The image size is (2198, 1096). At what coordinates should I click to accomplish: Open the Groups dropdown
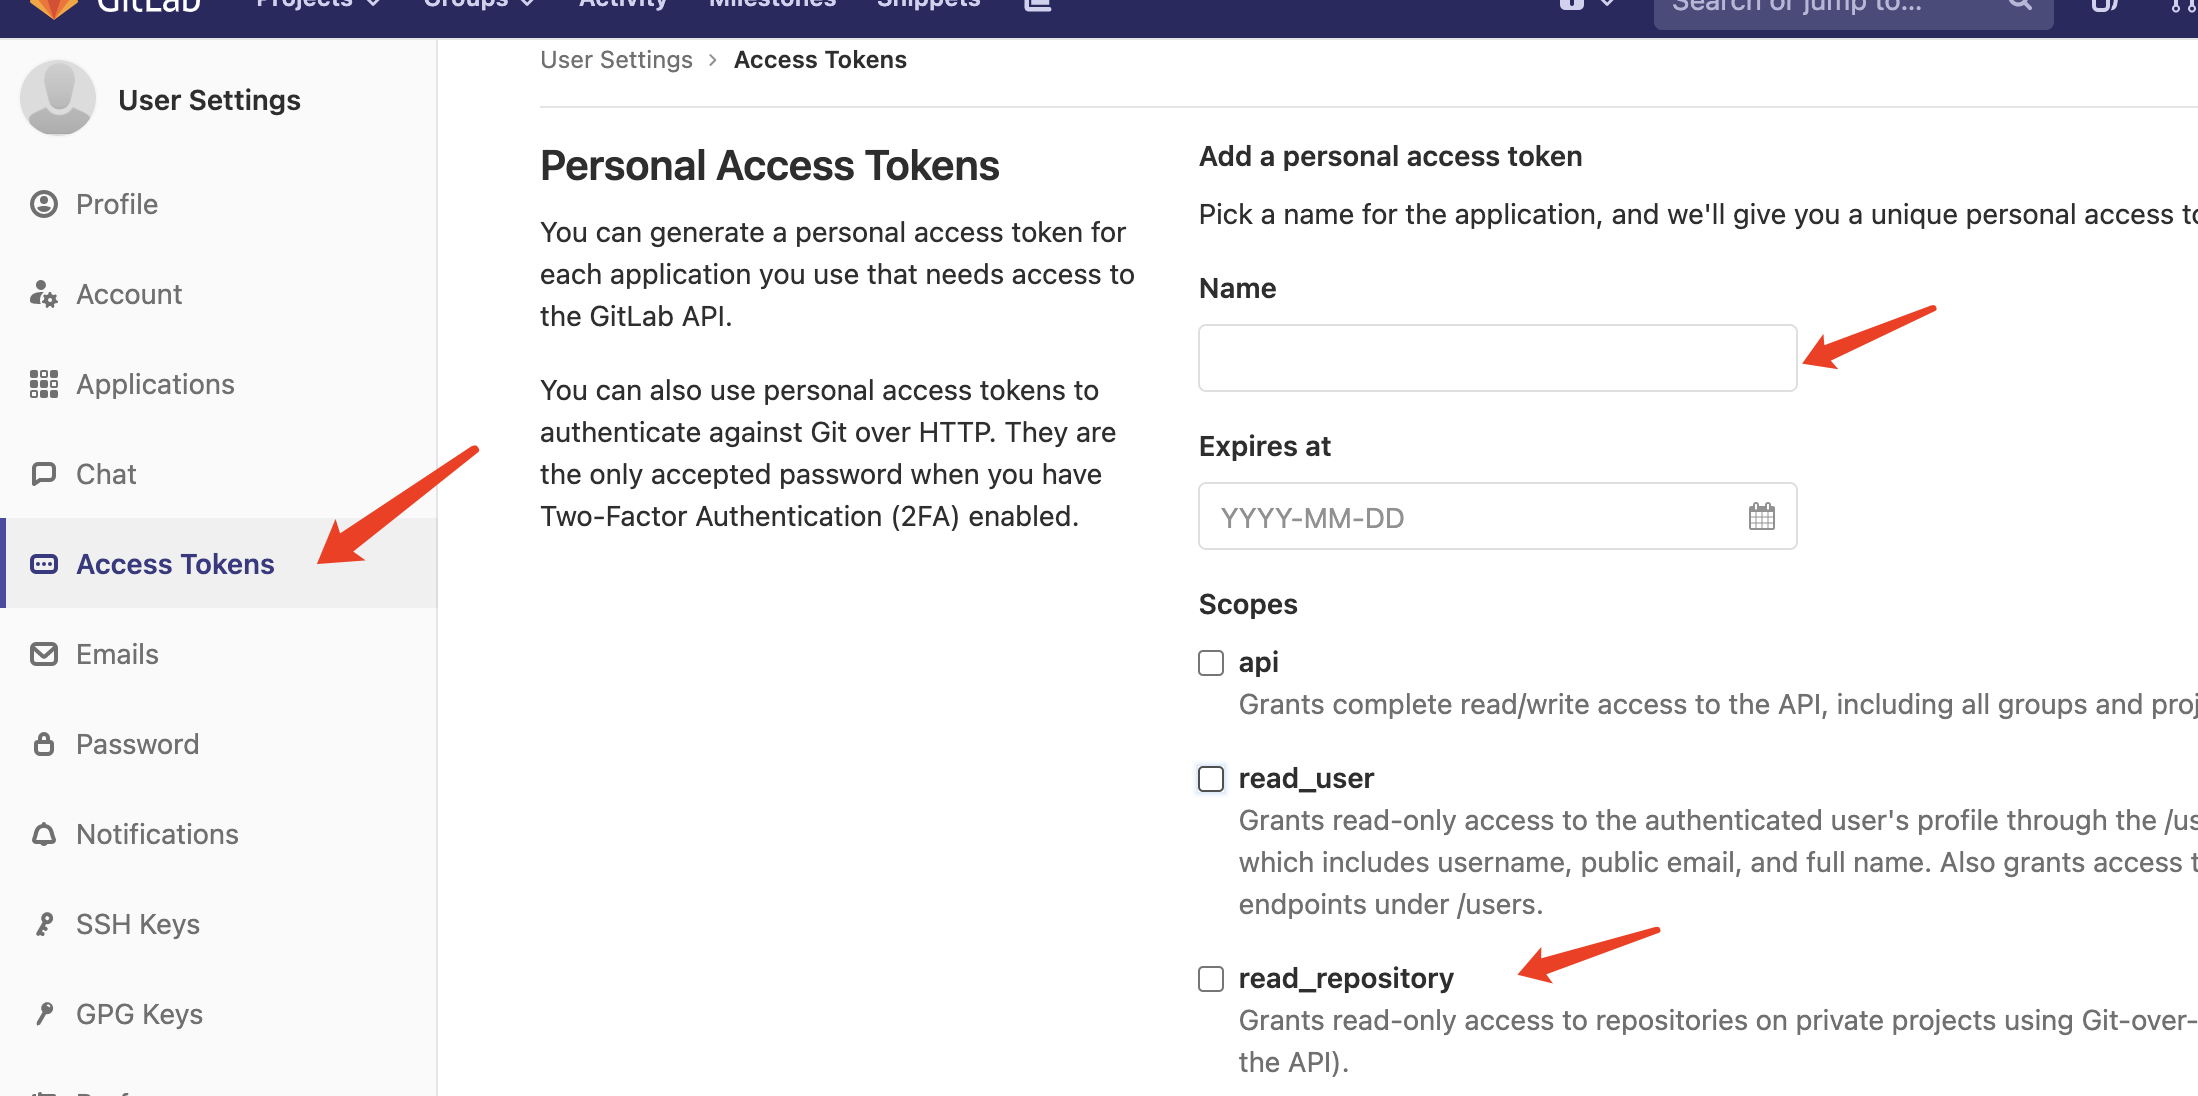(480, 5)
